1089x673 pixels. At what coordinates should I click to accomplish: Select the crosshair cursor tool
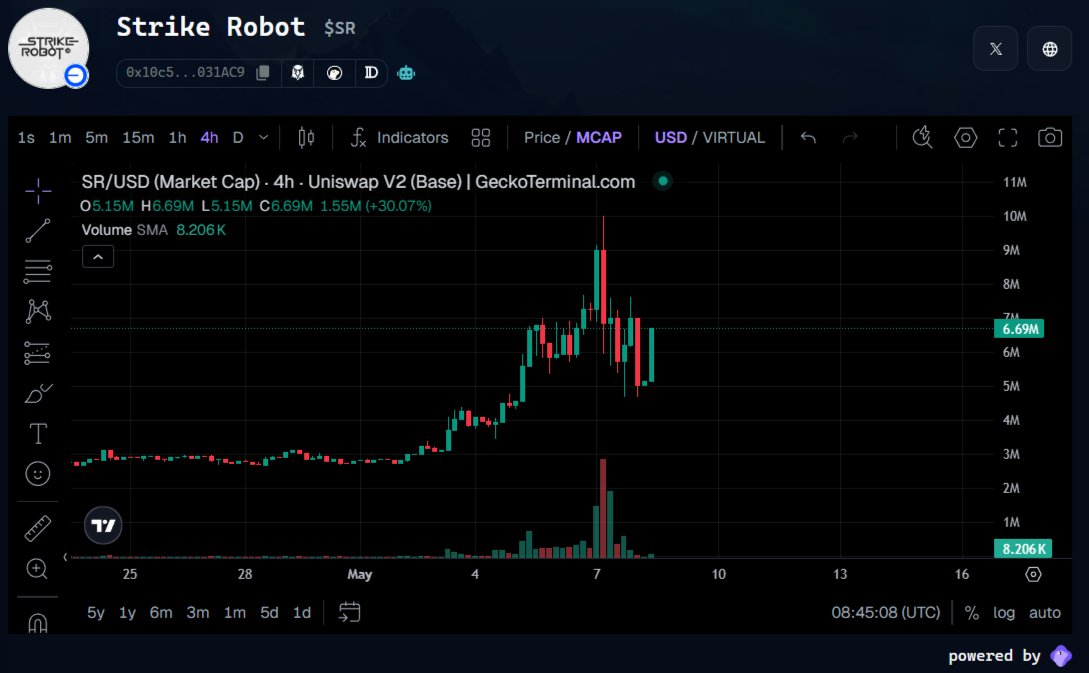coord(38,191)
